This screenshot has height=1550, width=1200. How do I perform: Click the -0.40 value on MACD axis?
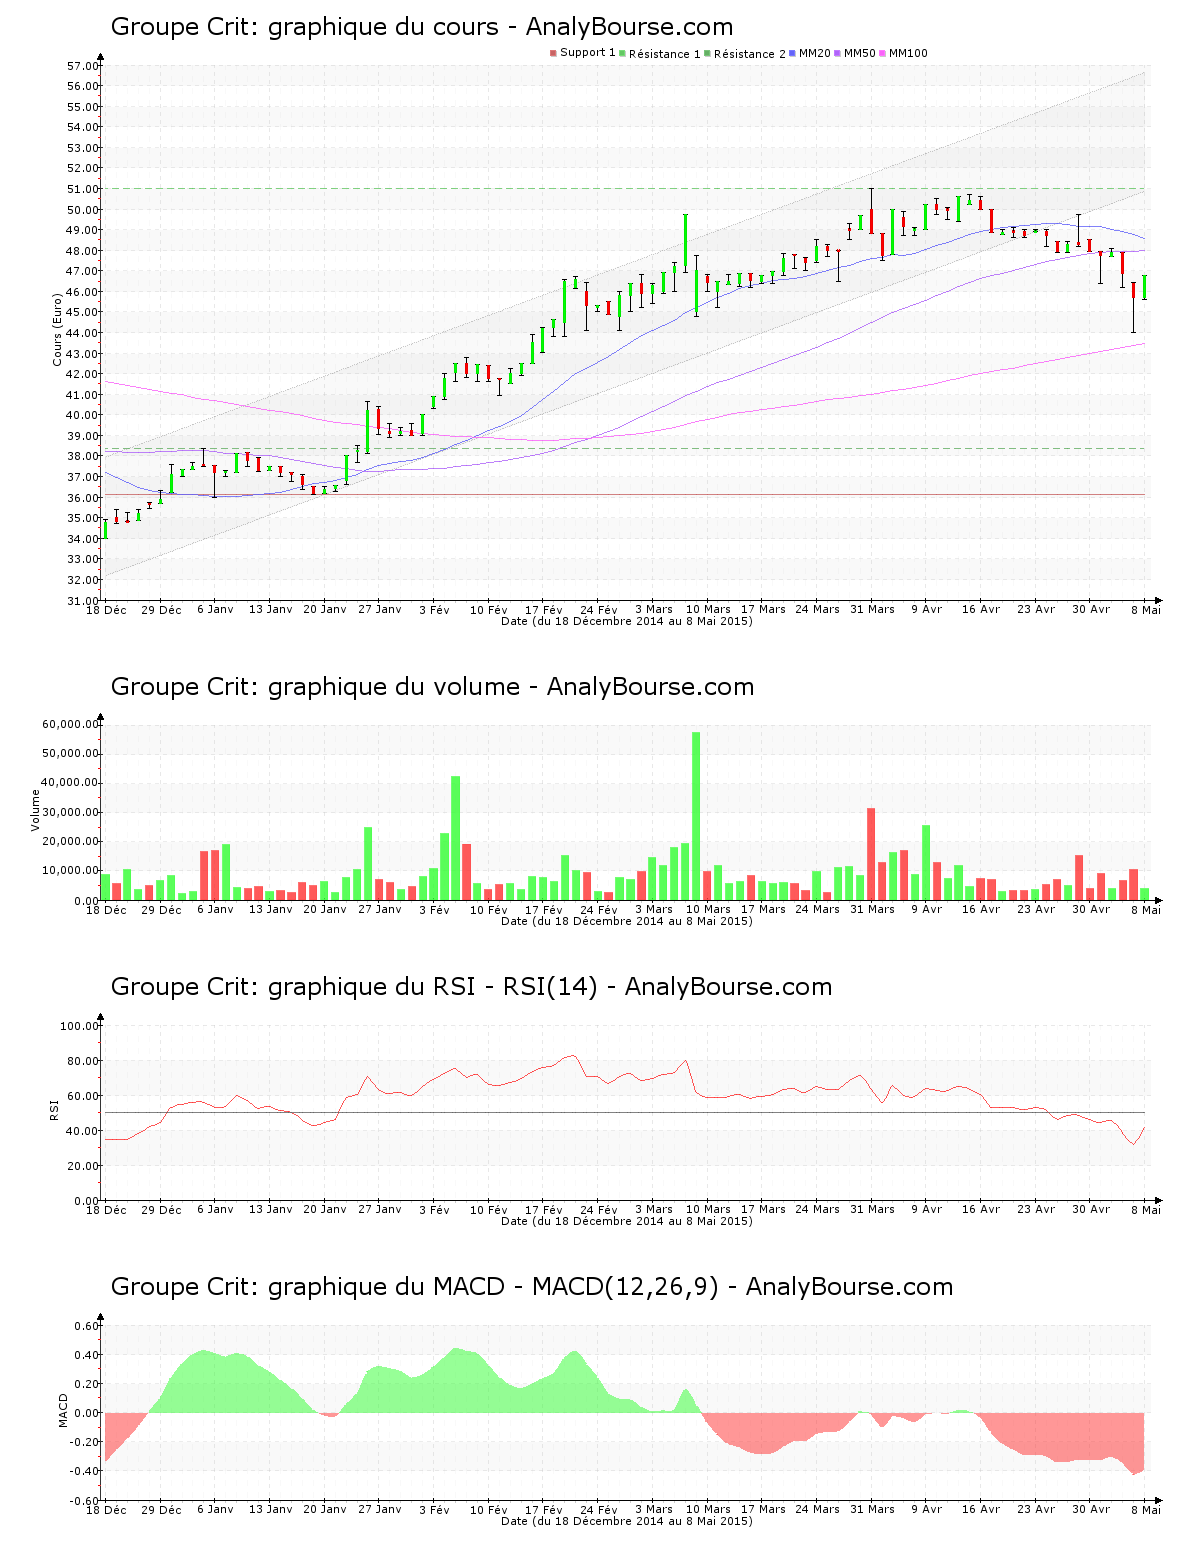coord(85,1471)
